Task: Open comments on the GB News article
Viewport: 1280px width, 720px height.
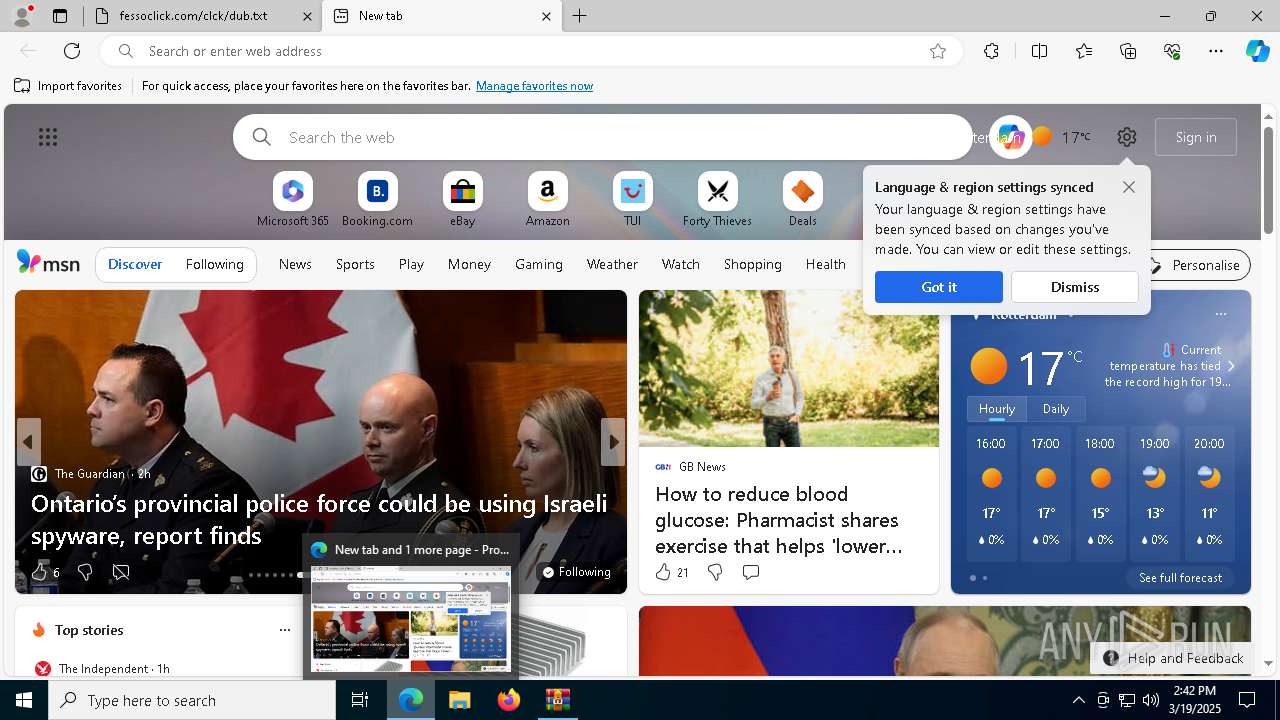Action: [751, 572]
